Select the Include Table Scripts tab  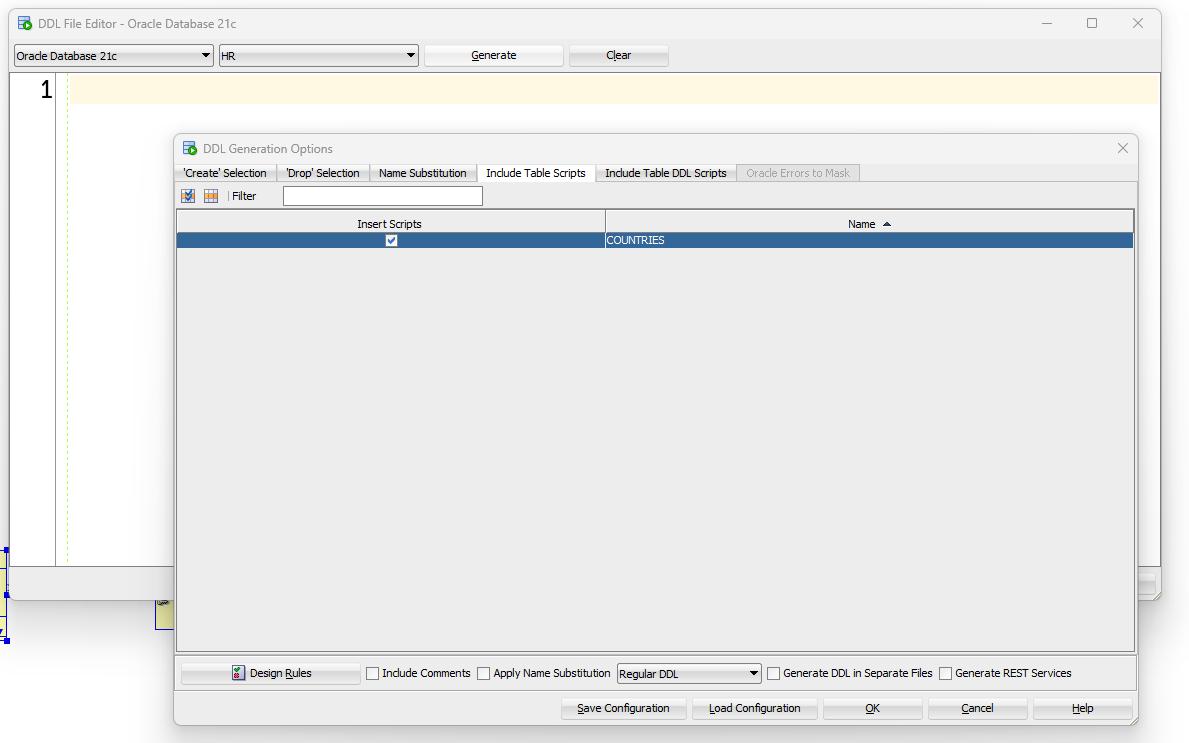[536, 173]
